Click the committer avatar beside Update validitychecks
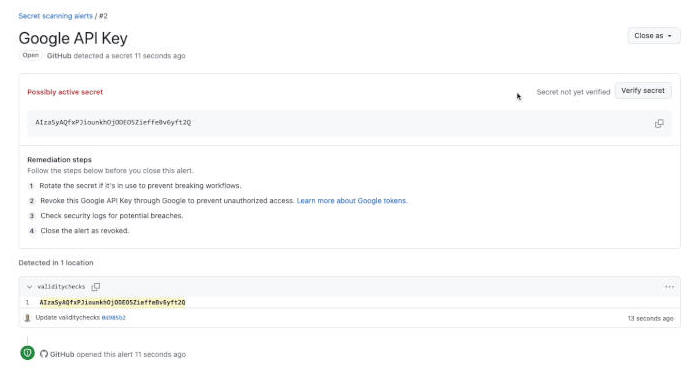The height and width of the screenshot is (370, 700). (27, 318)
